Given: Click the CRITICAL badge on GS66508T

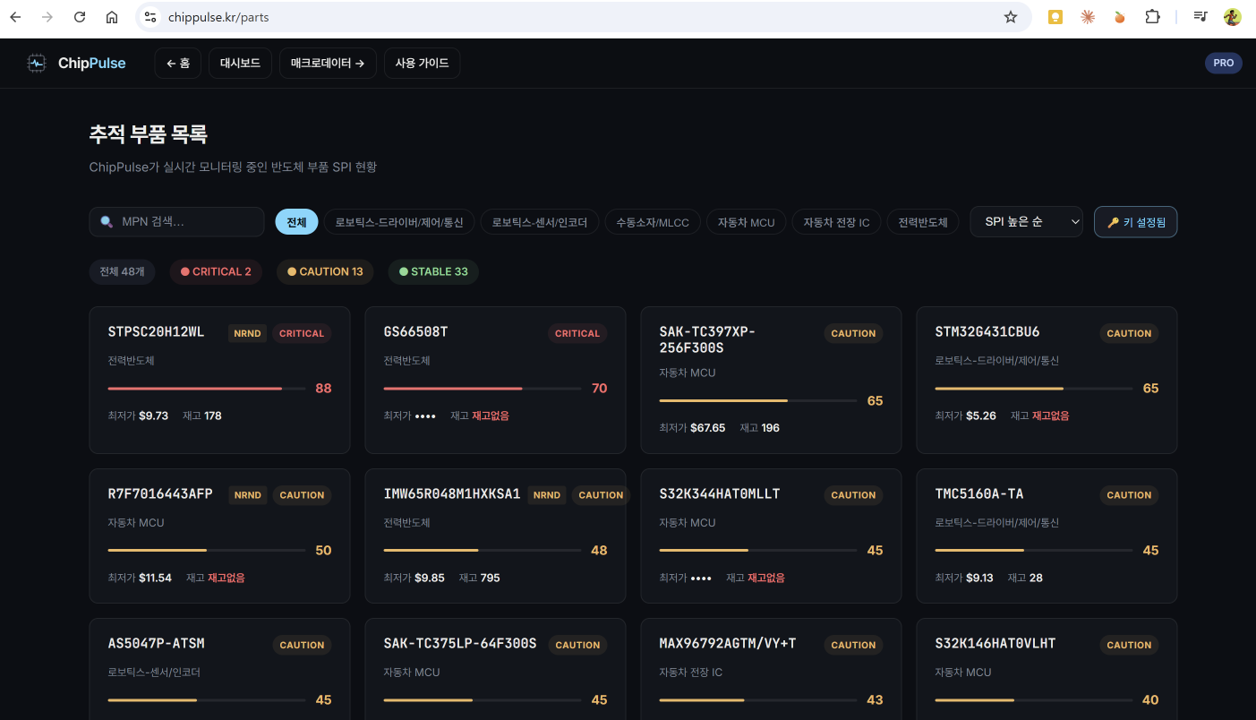Looking at the screenshot, I should pyautogui.click(x=577, y=333).
